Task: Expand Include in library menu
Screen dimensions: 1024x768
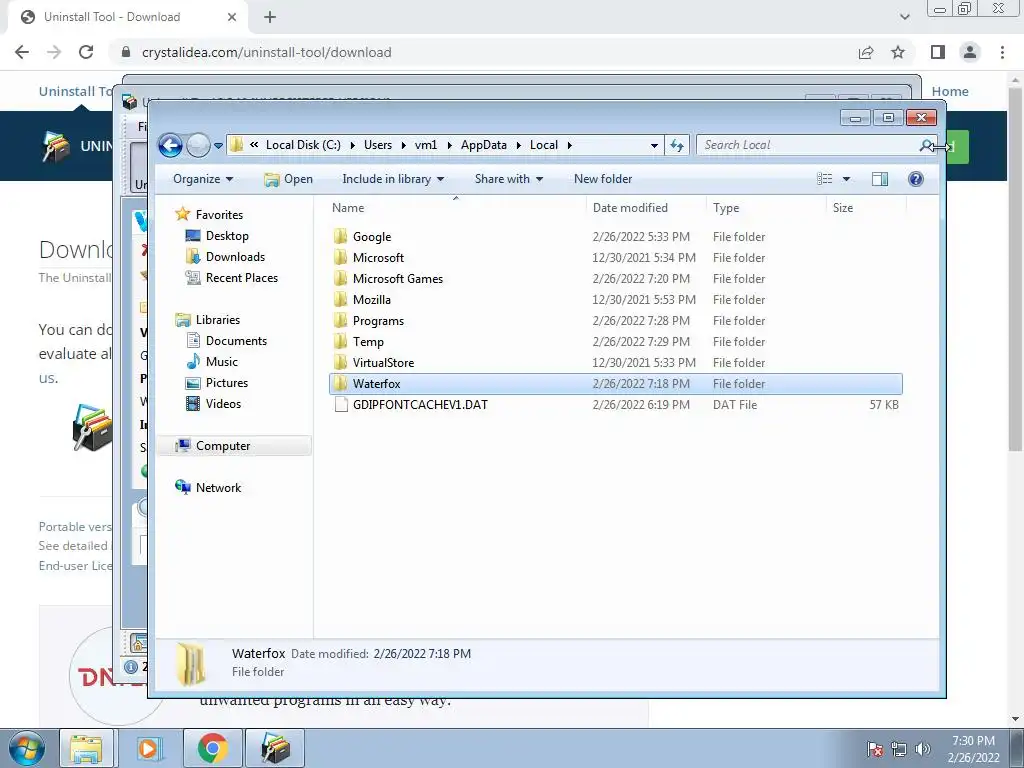Action: [393, 179]
